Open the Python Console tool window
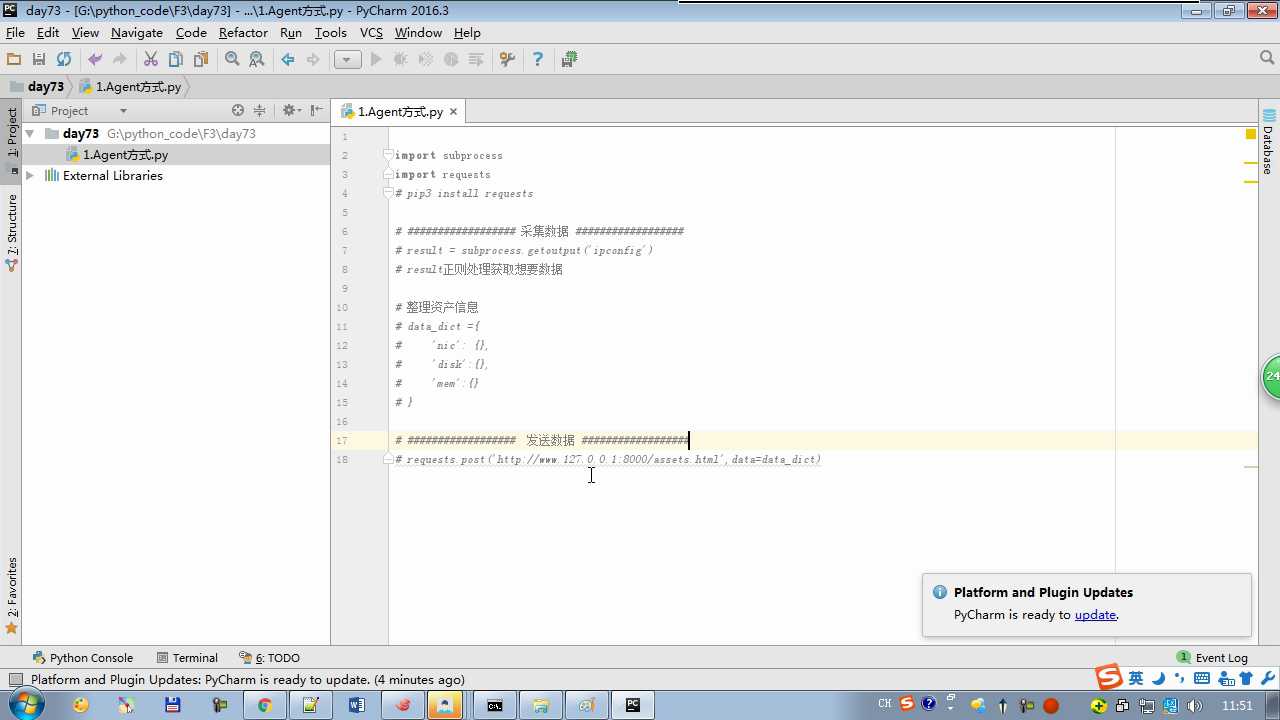1280x720 pixels. tap(83, 658)
